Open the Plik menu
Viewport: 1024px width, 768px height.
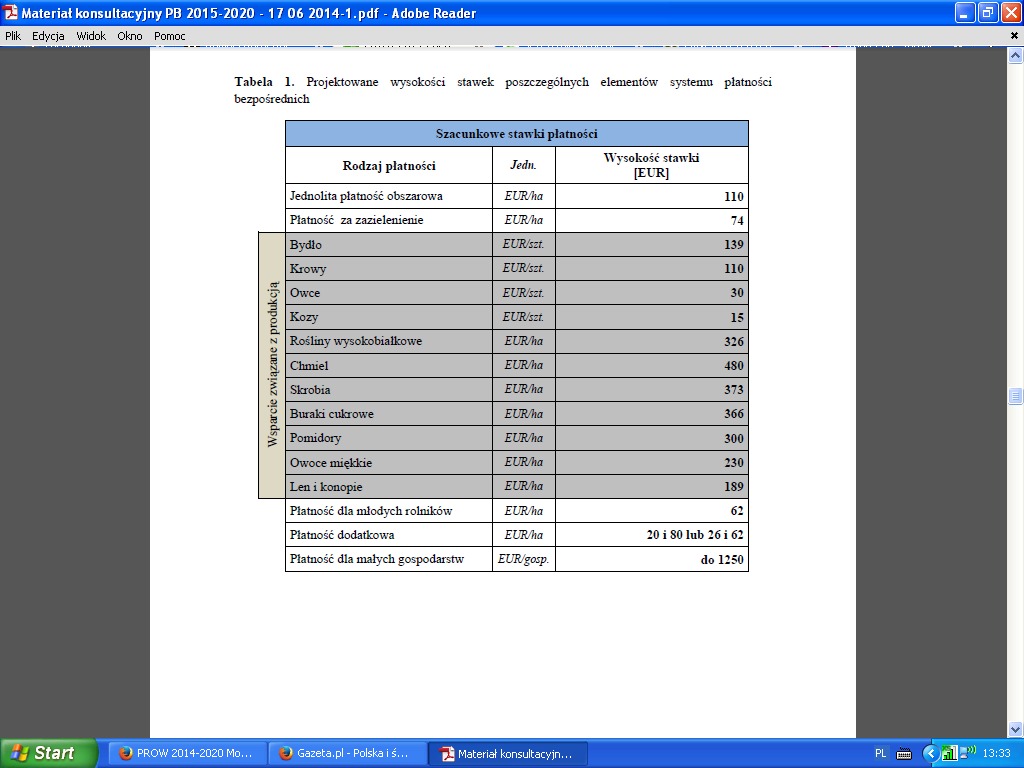13,36
